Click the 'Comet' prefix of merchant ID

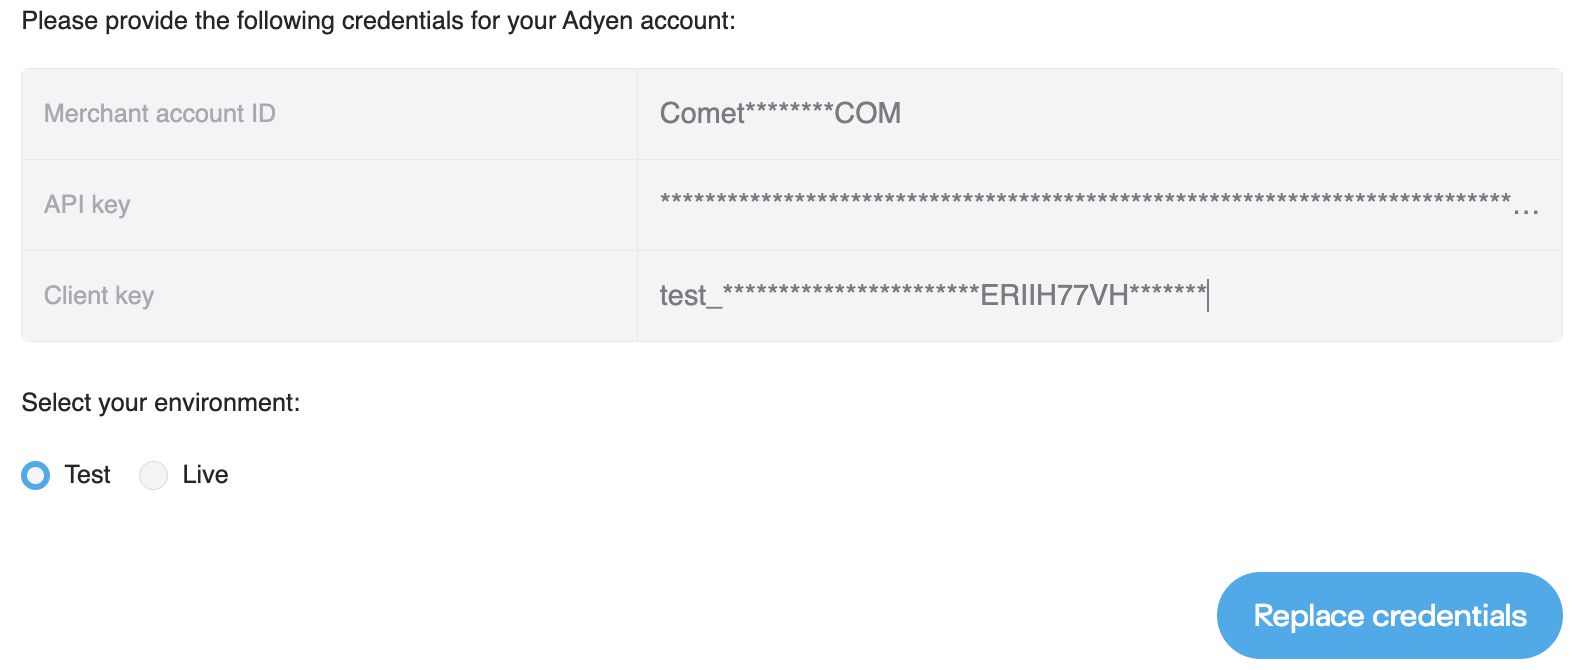tap(702, 114)
